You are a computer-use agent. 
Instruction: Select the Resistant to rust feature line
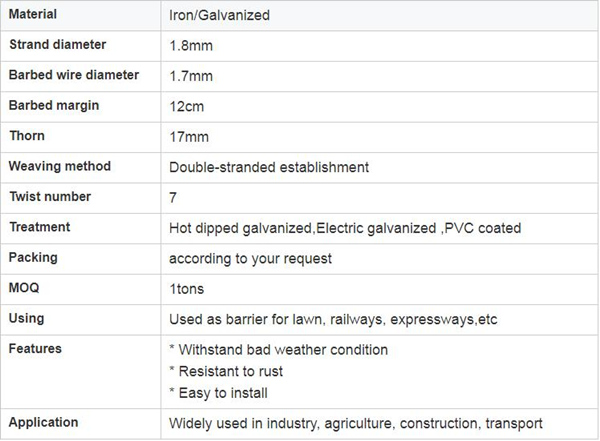[x=226, y=371]
